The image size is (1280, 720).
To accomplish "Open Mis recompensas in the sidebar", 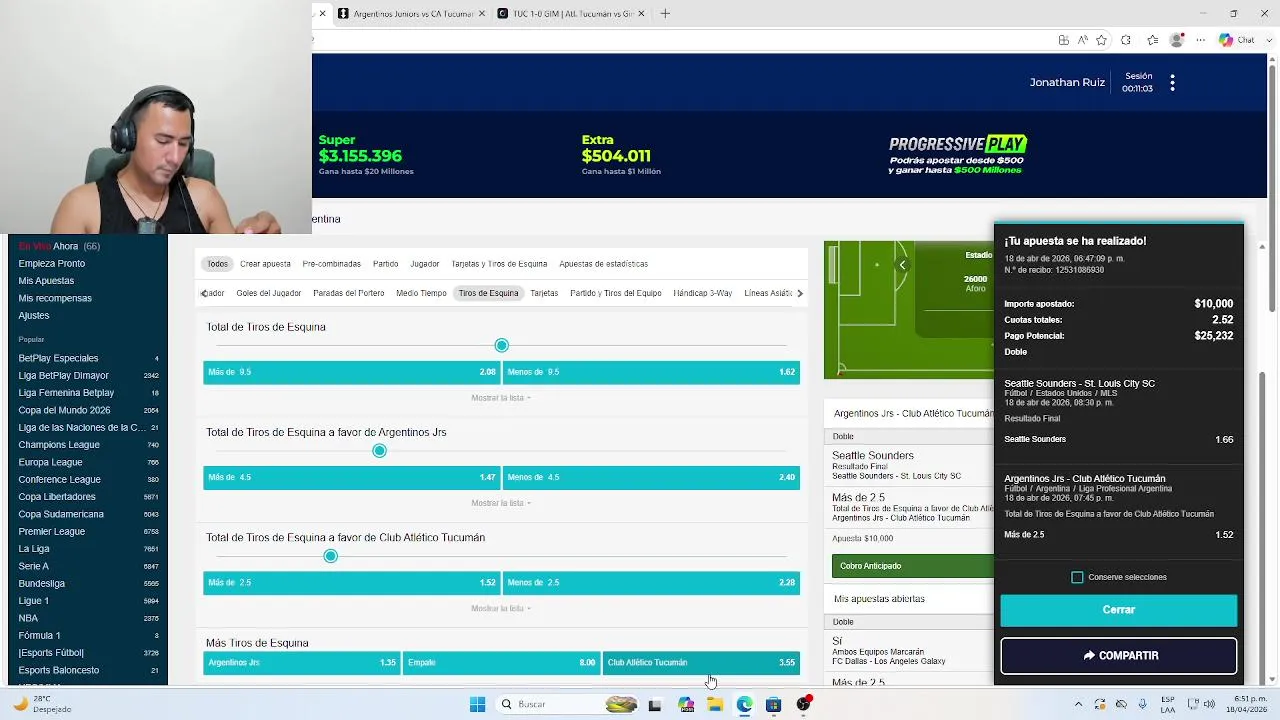I will (x=55, y=298).
